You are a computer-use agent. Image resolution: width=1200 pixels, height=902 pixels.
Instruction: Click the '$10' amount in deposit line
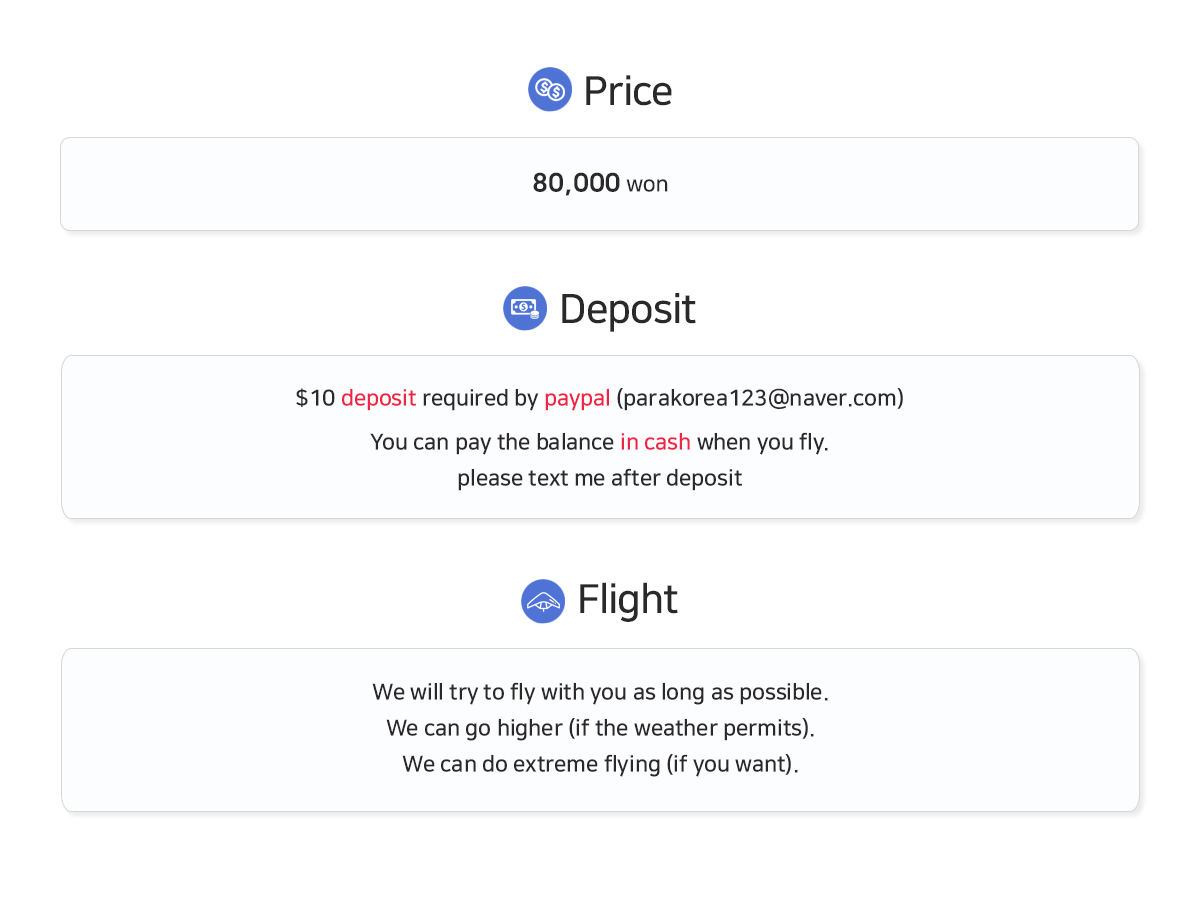(x=315, y=398)
